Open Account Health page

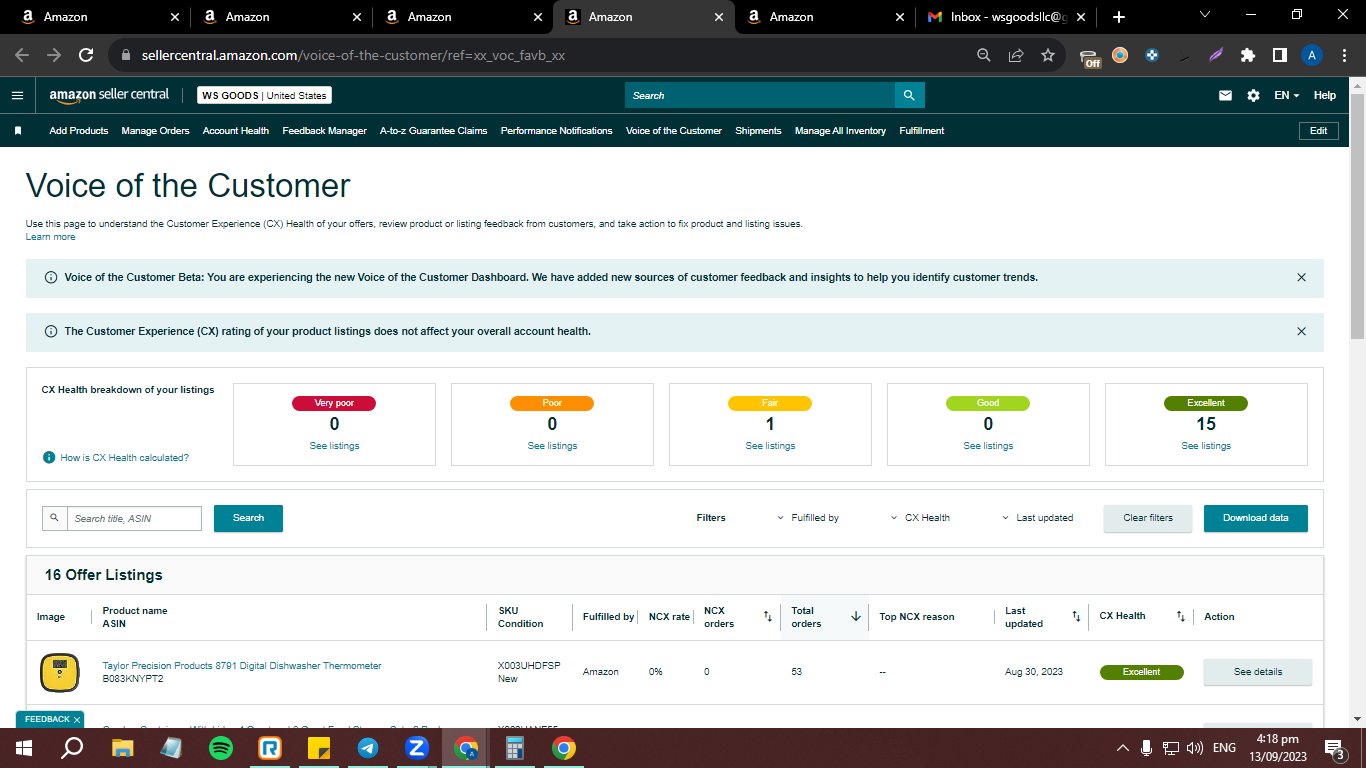coord(236,131)
